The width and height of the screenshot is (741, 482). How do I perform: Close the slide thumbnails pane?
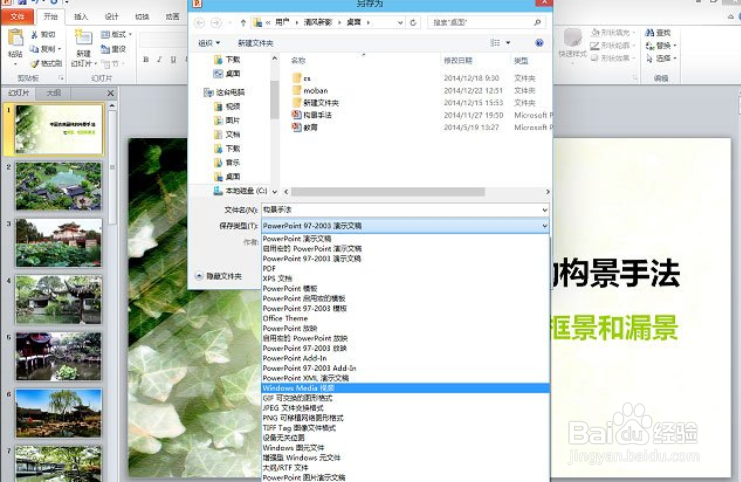pos(111,93)
